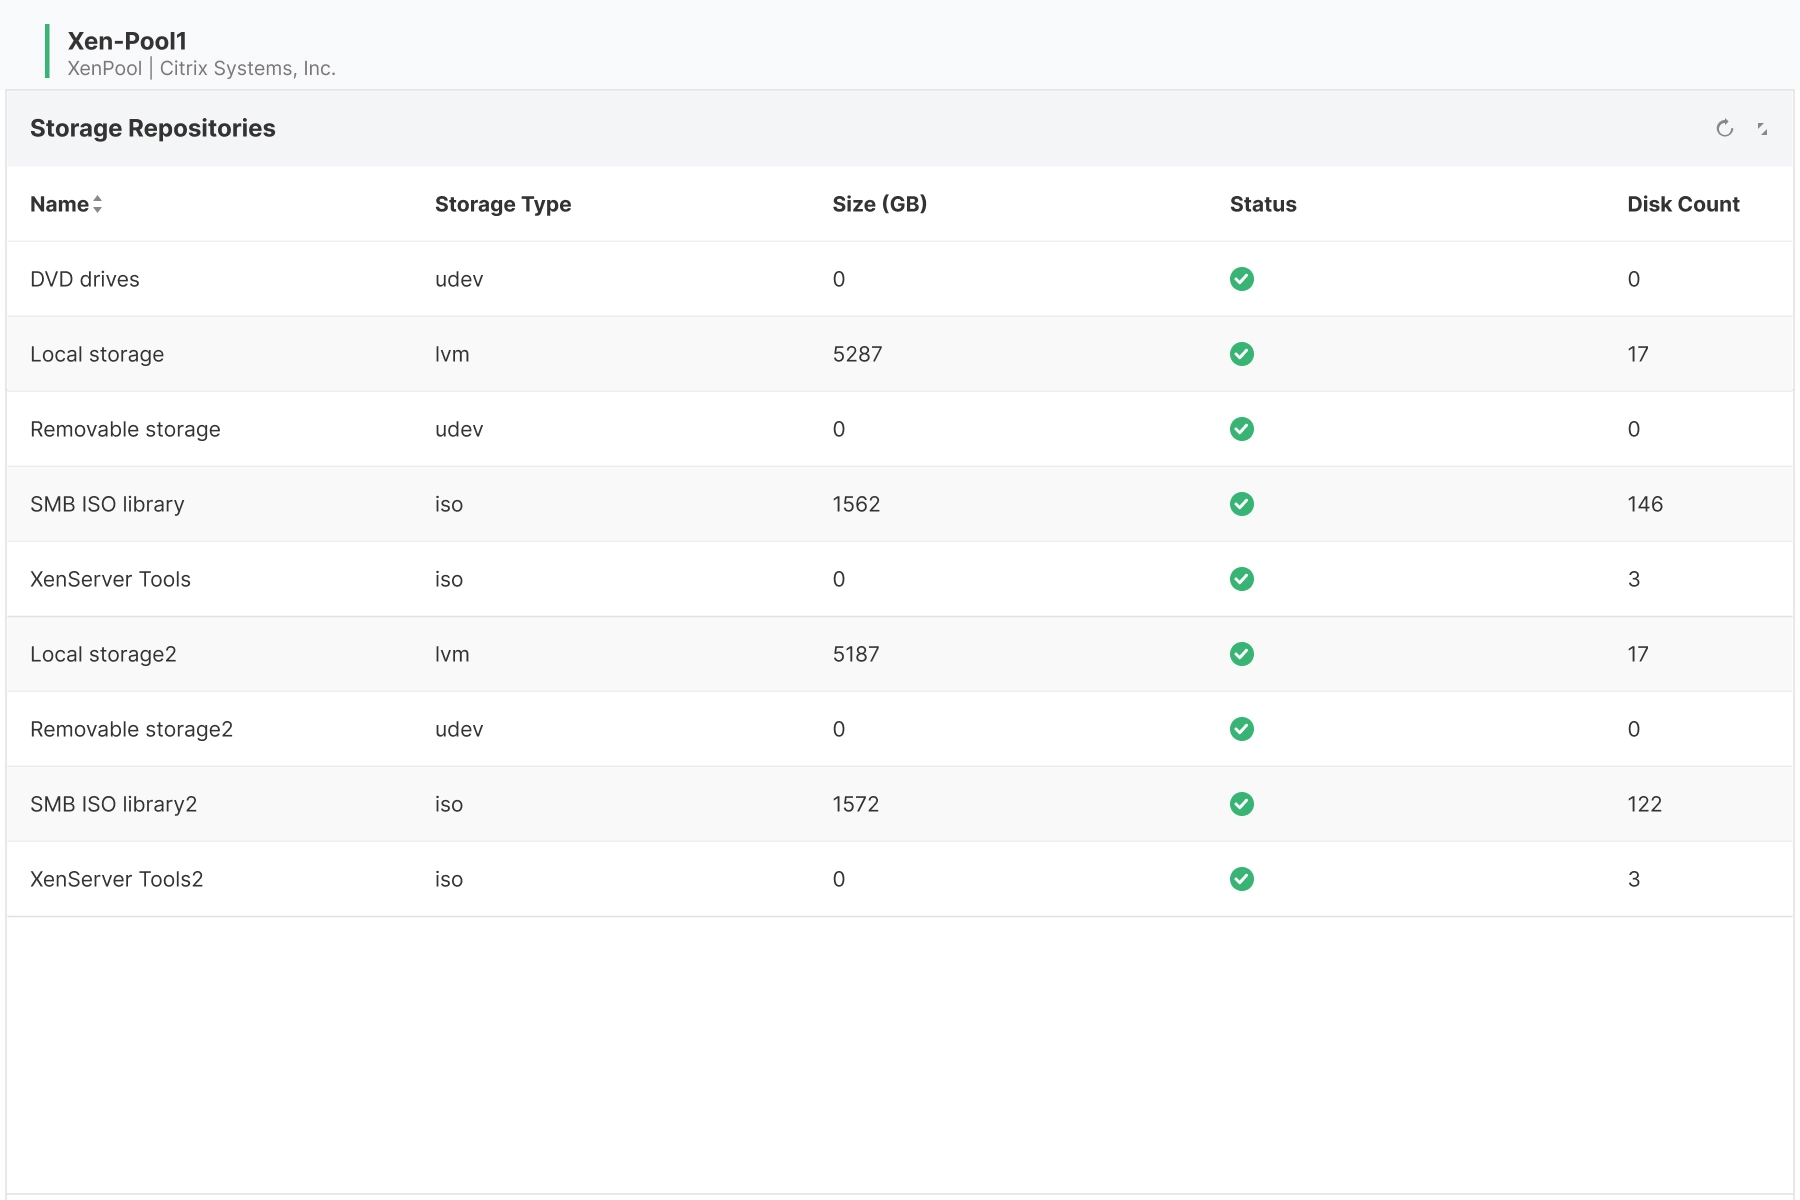Click the Status column header
Image resolution: width=1800 pixels, height=1200 pixels.
[1263, 204]
